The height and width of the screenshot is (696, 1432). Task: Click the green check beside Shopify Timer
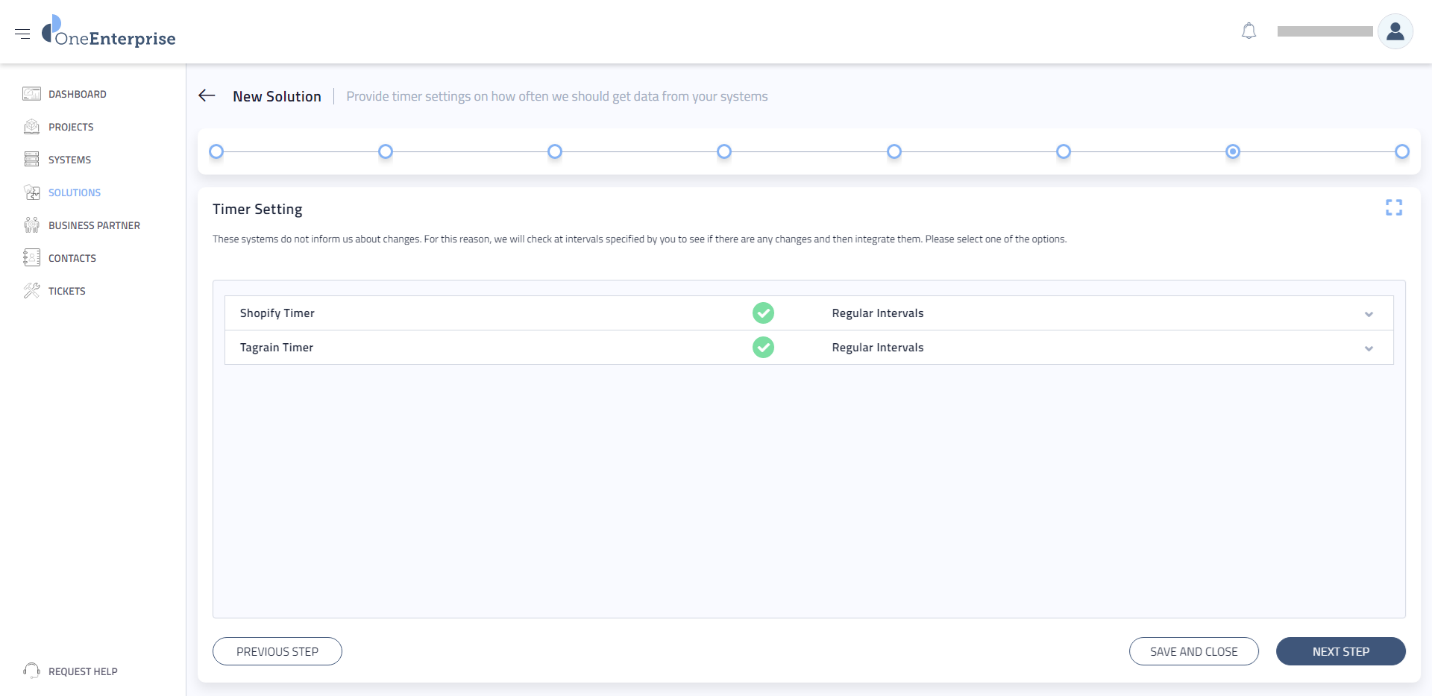coord(763,313)
